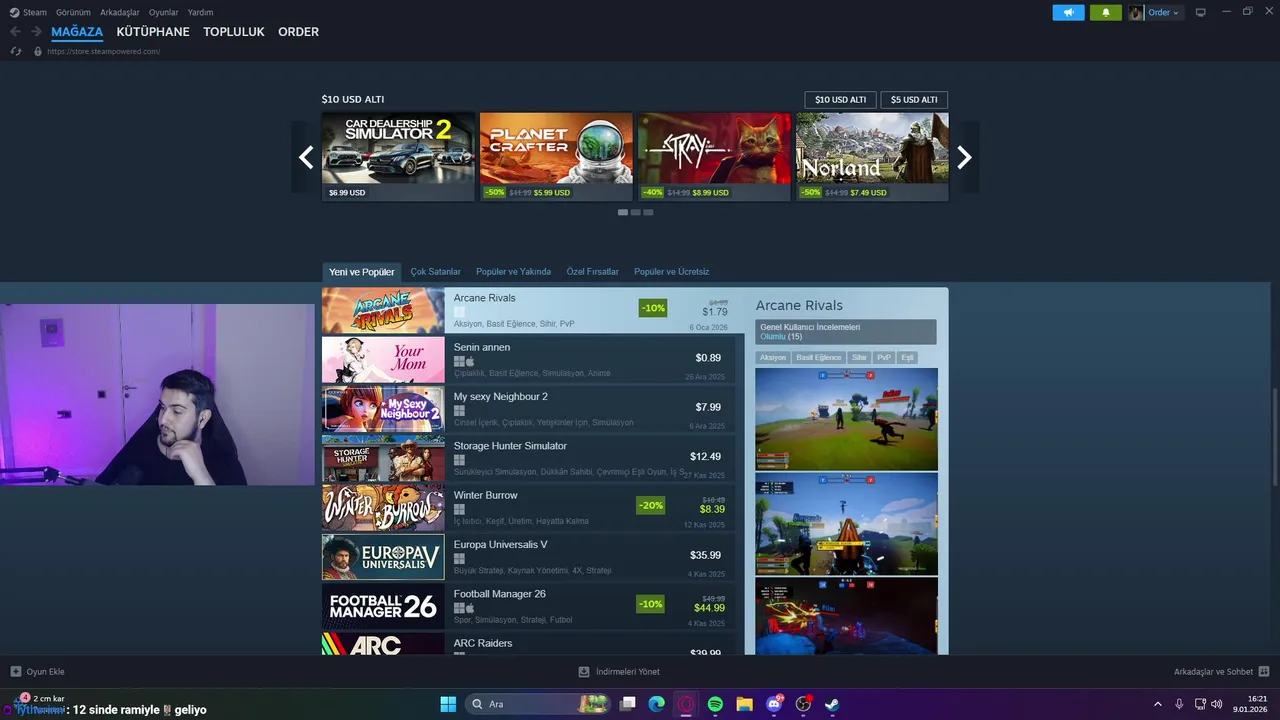Open the ORDER profile section
Viewport: 1280px width, 720px height.
[298, 32]
